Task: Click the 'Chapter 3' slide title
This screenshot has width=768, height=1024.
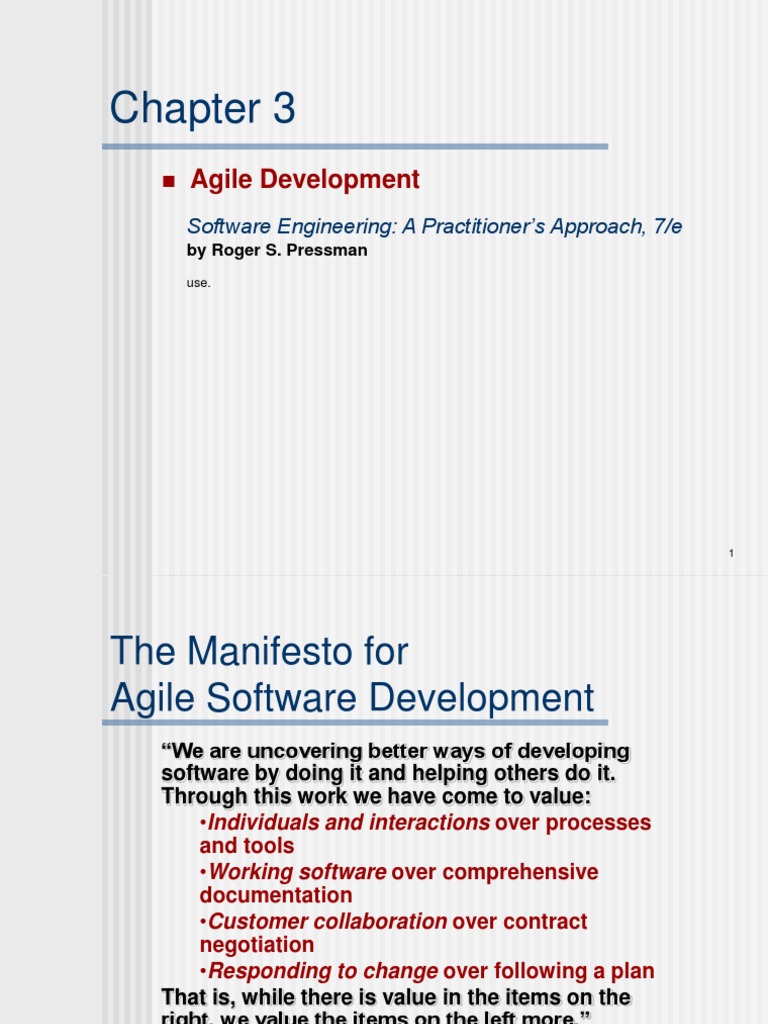Action: click(x=202, y=108)
